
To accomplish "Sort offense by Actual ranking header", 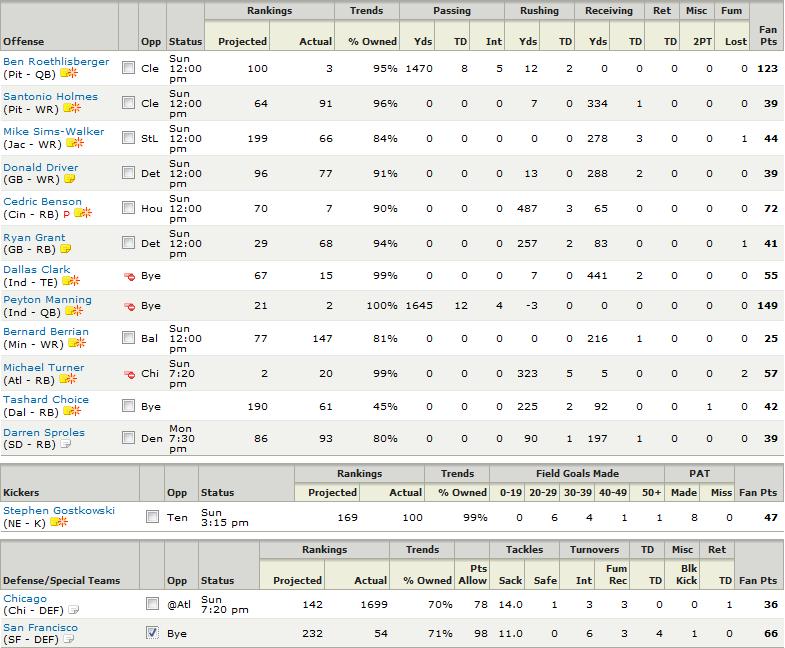I will [x=315, y=42].
